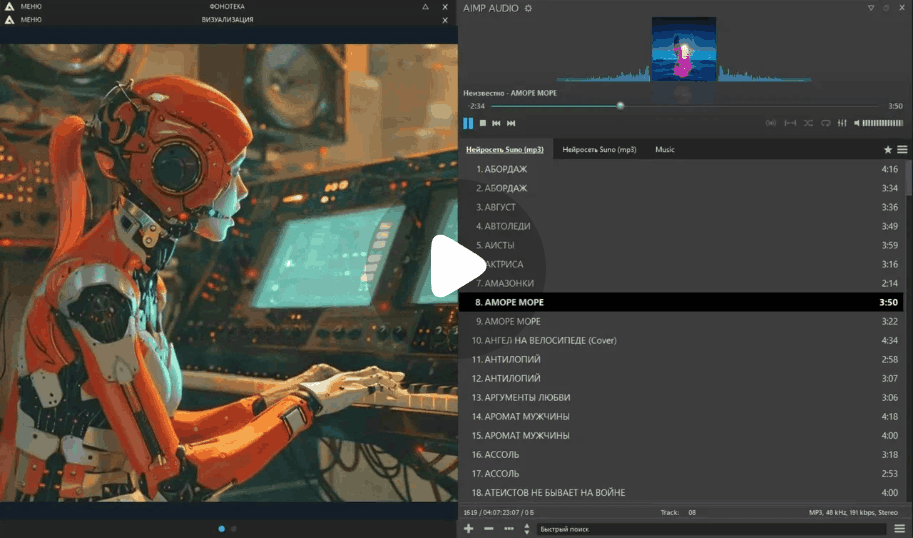913x538 pixels.
Task: Pause playback with the blue pause button
Action: [468, 123]
